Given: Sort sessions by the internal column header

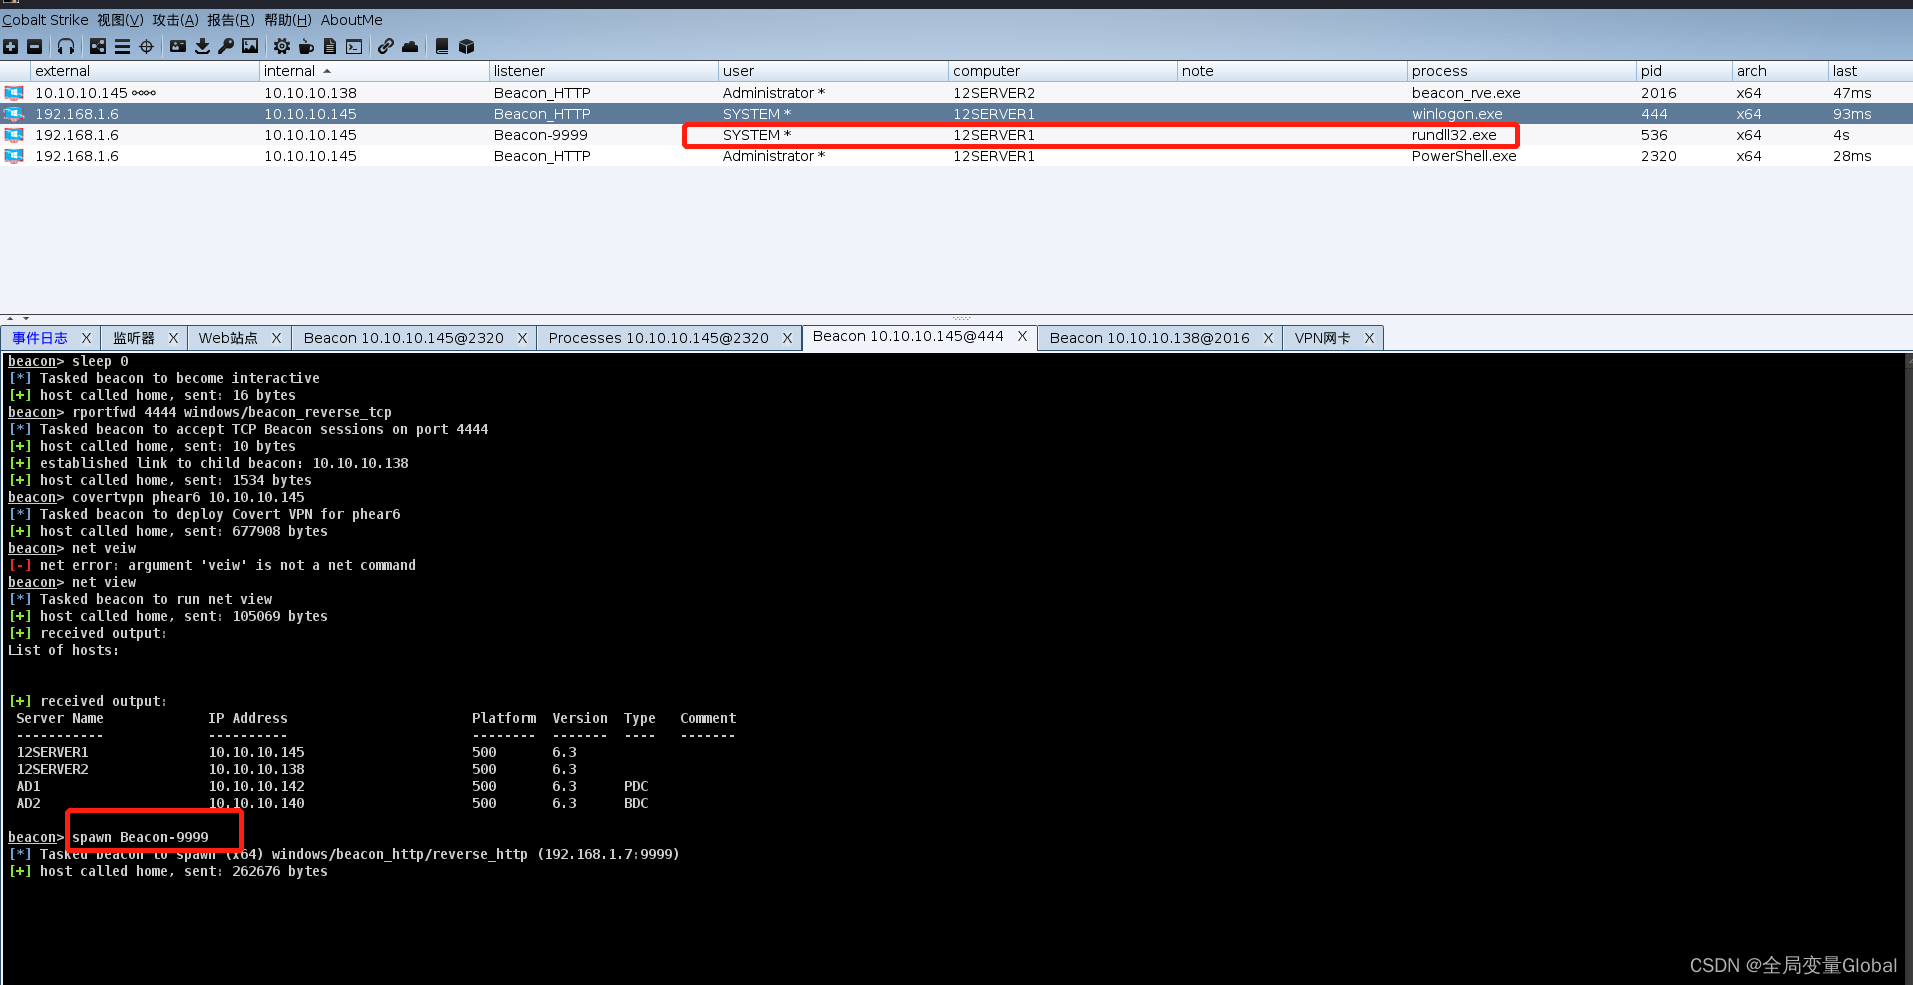Looking at the screenshot, I should coord(374,71).
